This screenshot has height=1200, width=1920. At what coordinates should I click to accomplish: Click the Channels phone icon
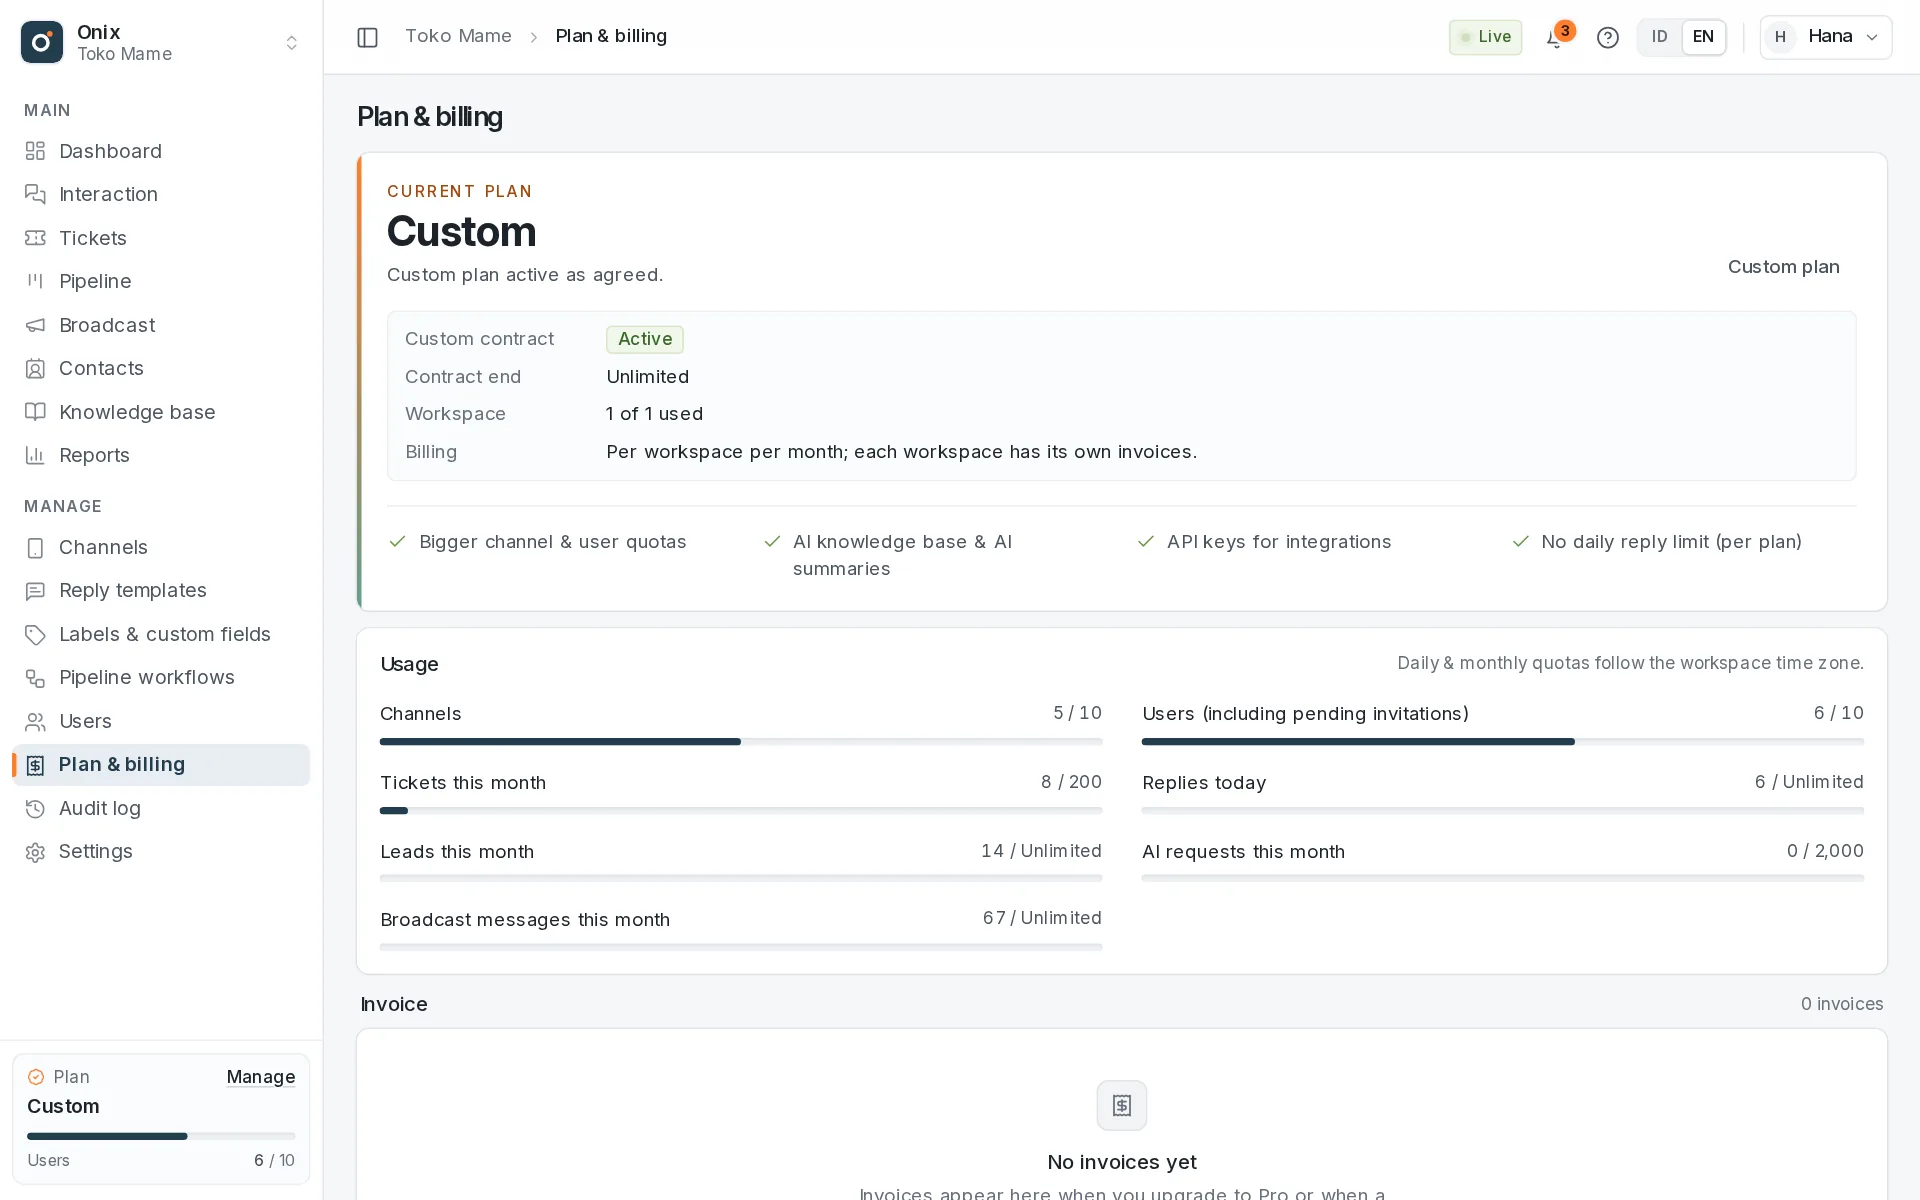pyautogui.click(x=35, y=547)
